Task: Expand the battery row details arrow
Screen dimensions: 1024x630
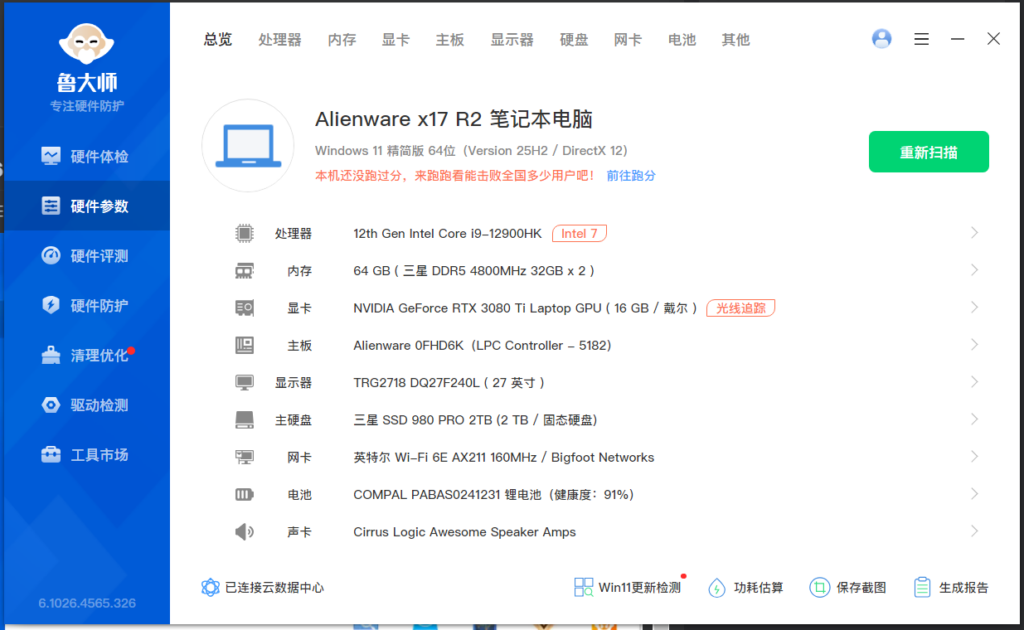Action: [x=974, y=494]
